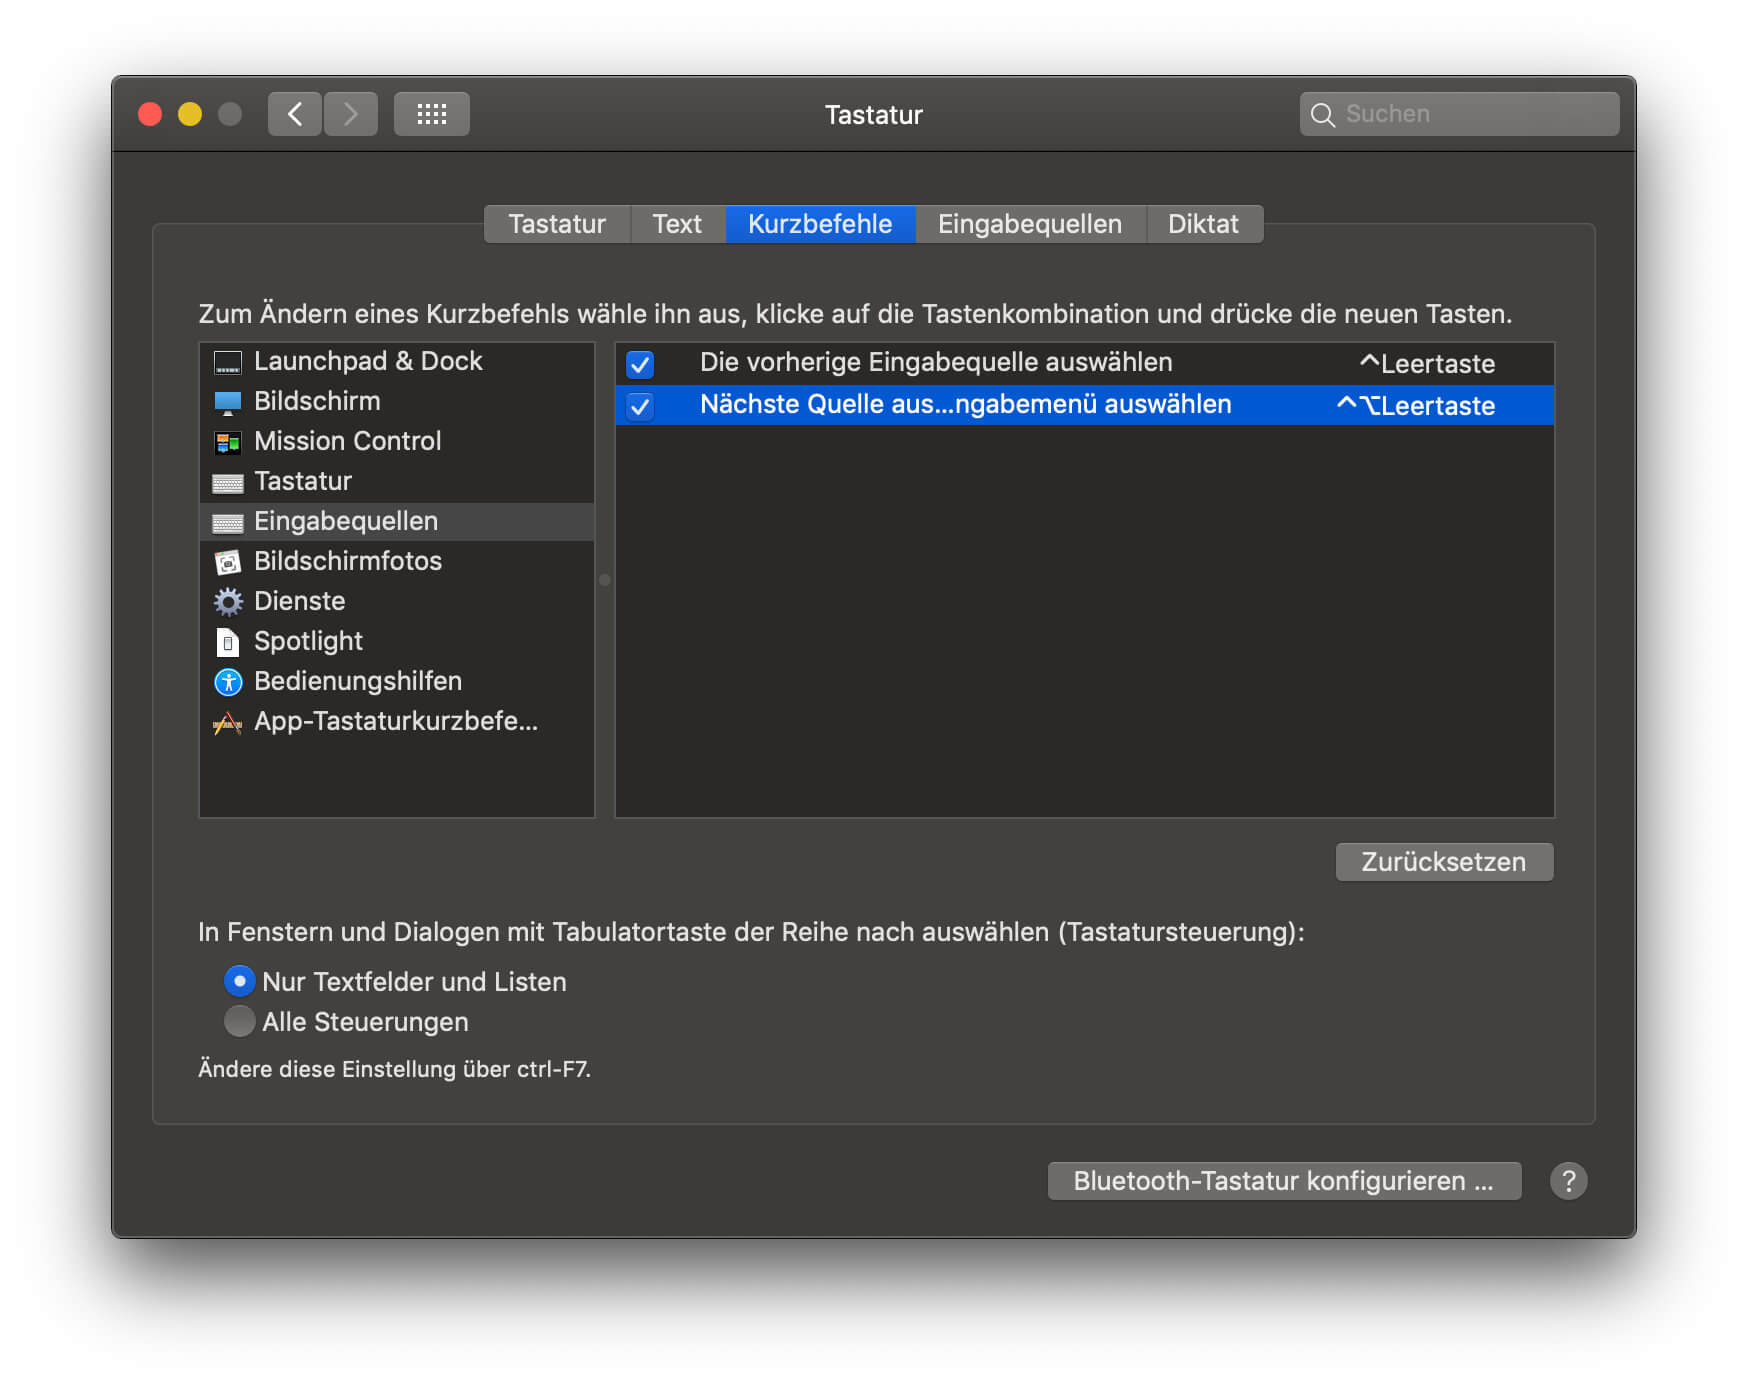The height and width of the screenshot is (1386, 1748).
Task: Click the Bildschirm monitor icon
Action: click(228, 402)
